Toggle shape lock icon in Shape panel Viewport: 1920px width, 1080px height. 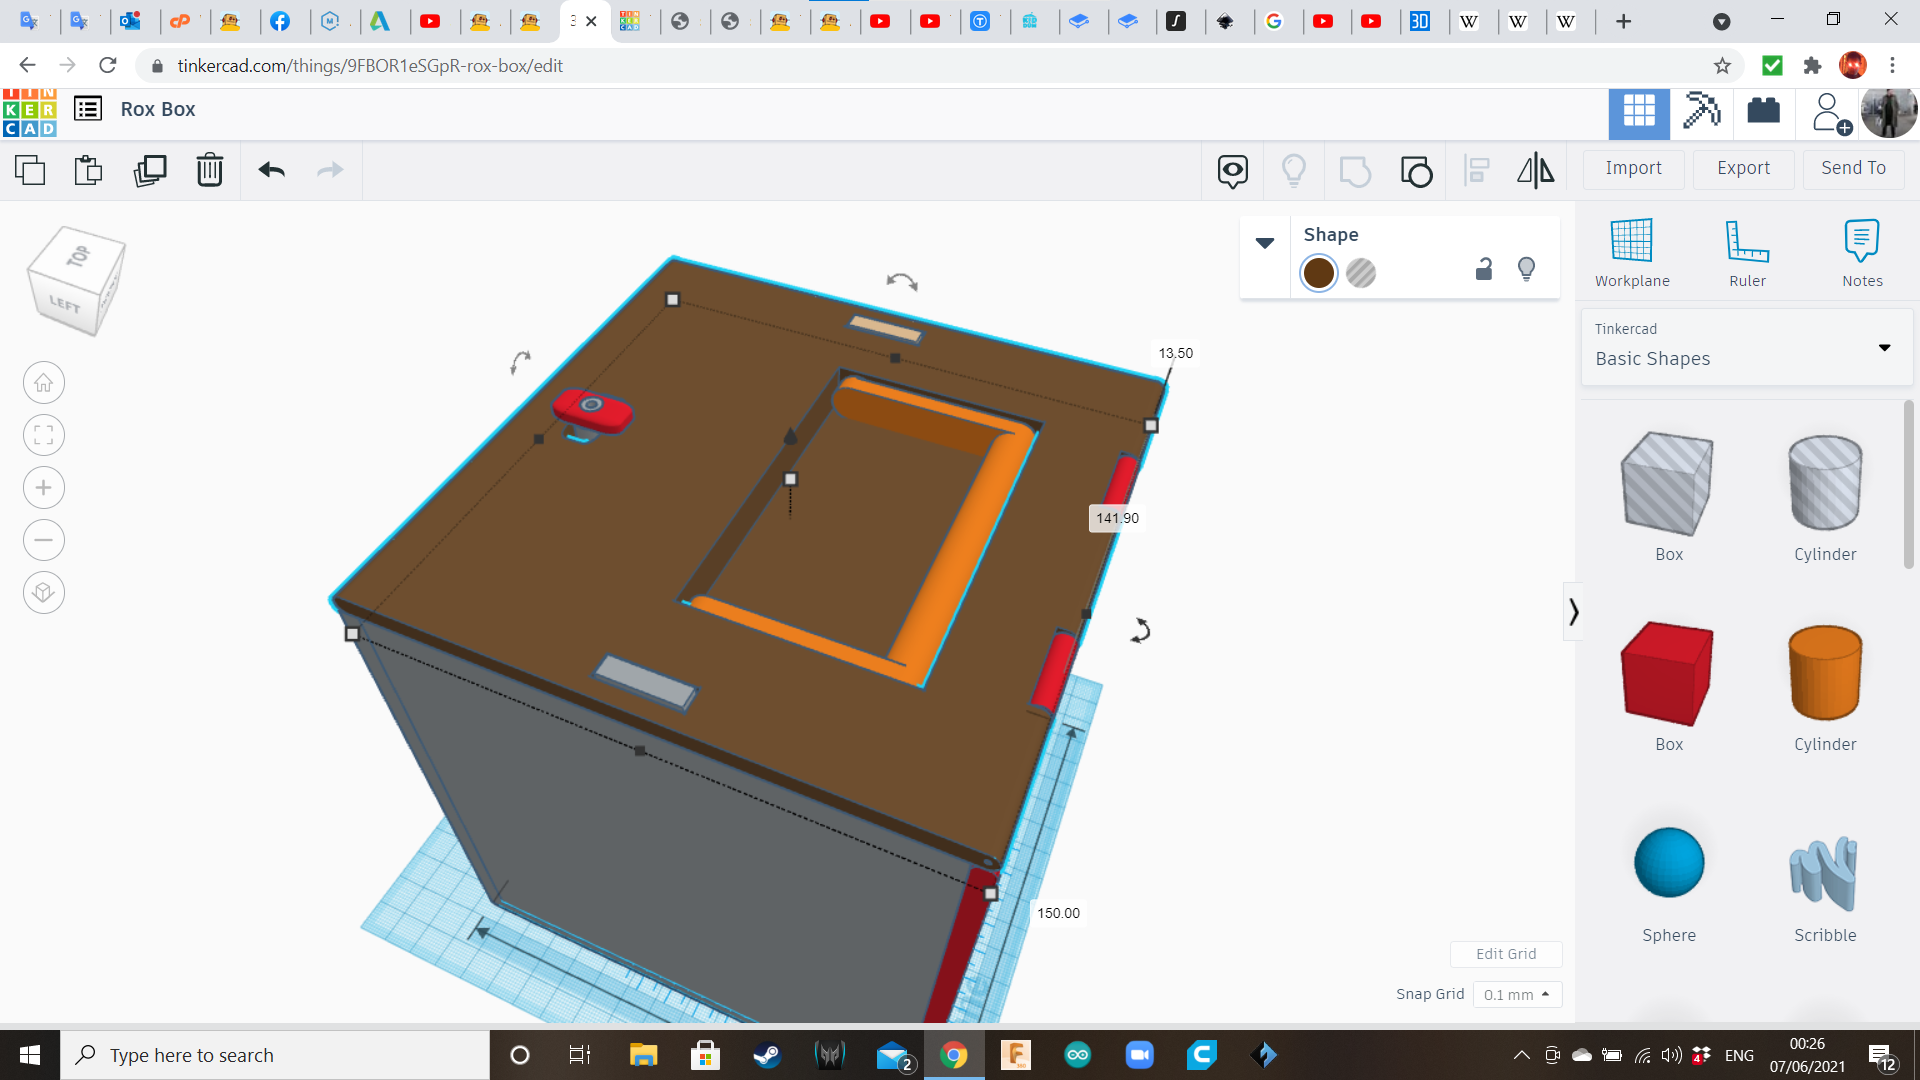[x=1484, y=269]
